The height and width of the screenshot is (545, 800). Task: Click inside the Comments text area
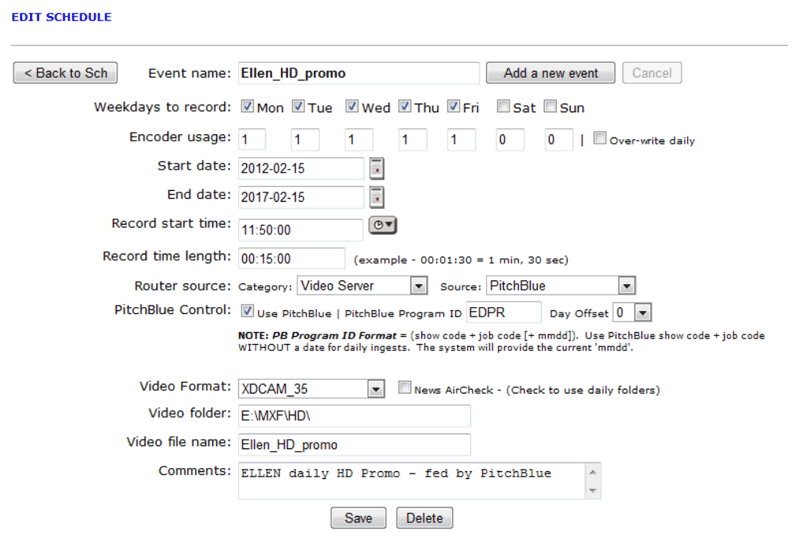click(x=412, y=481)
